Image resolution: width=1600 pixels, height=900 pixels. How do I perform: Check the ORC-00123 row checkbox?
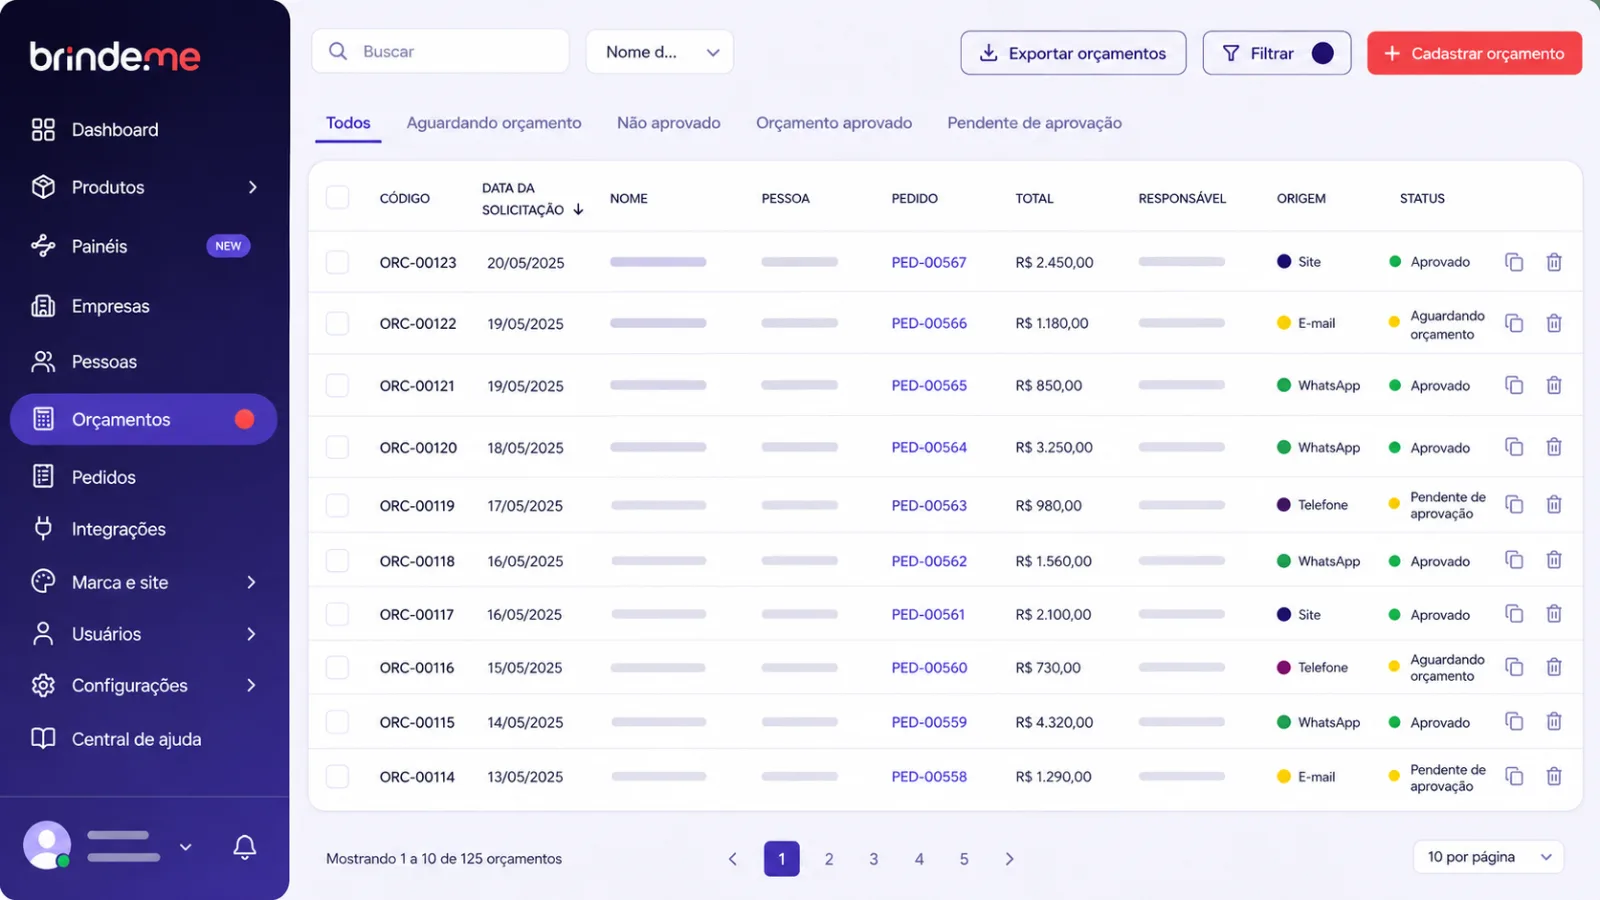338,262
